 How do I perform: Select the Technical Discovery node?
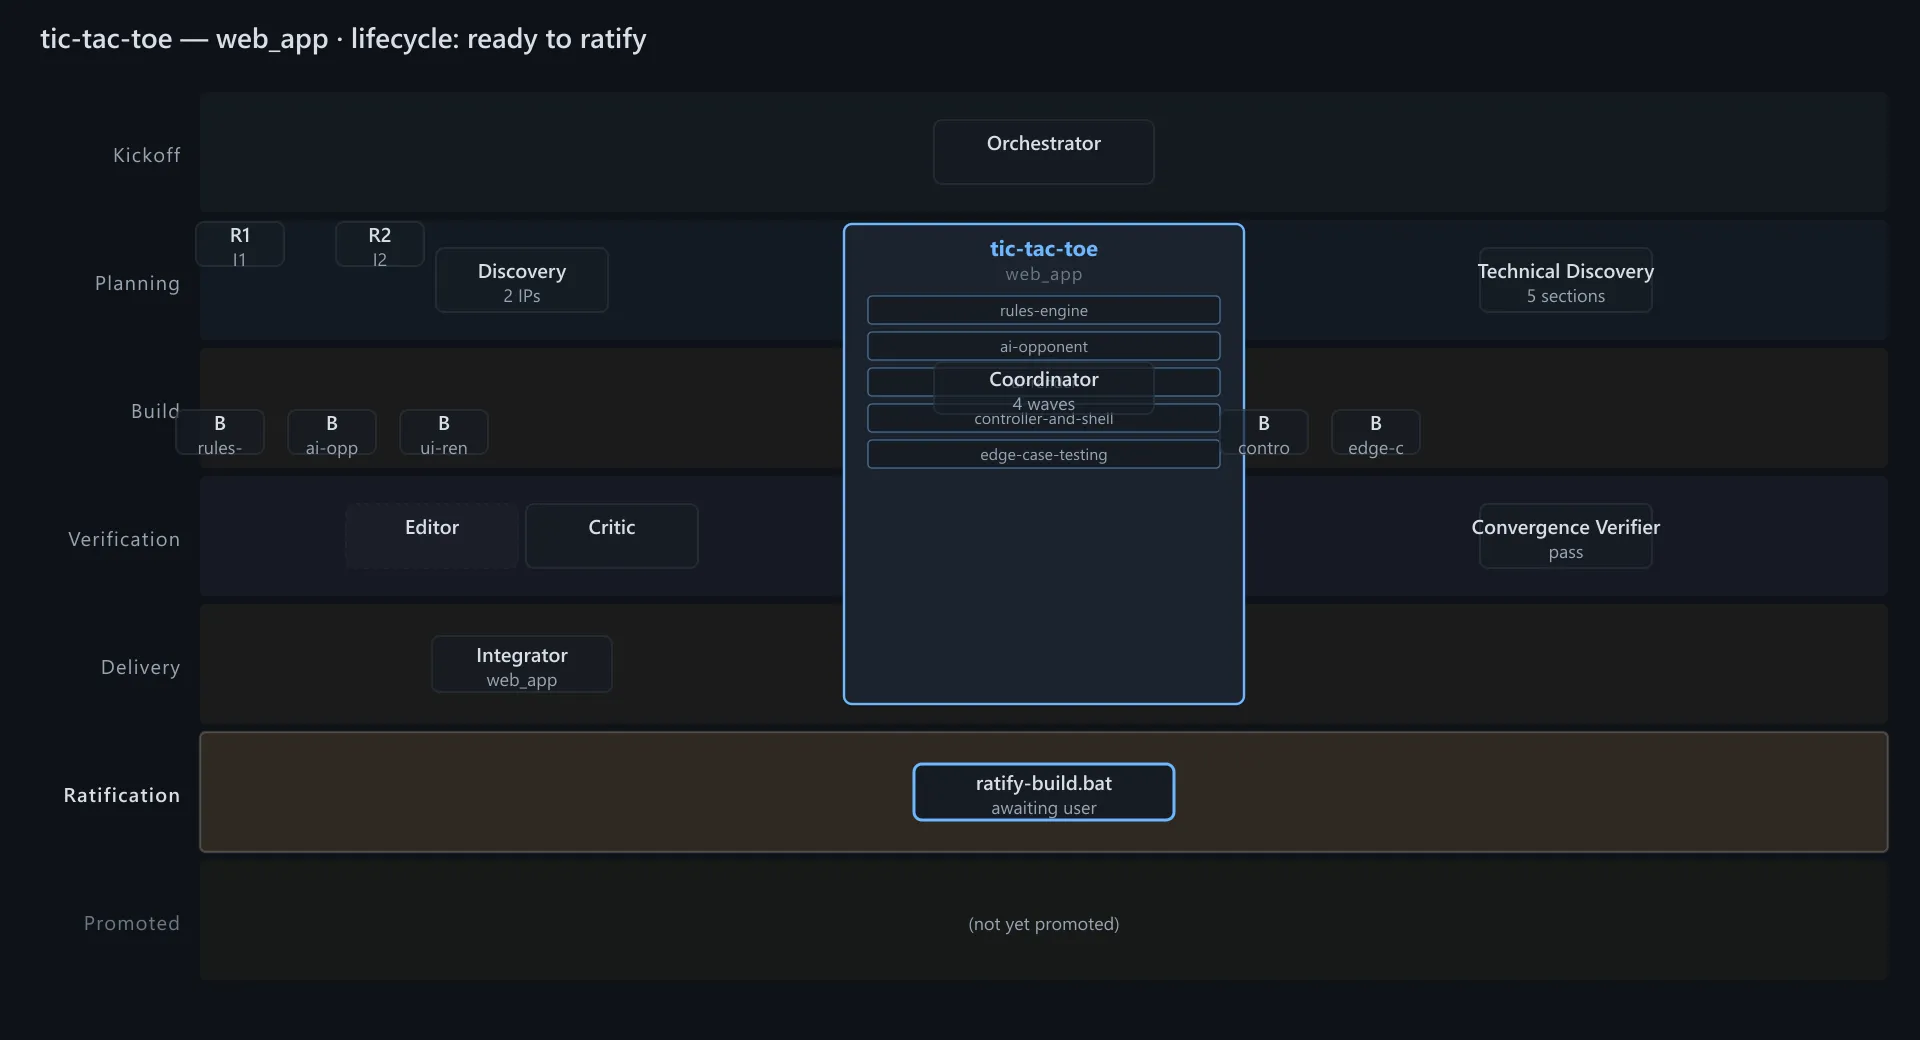[x=1566, y=280]
